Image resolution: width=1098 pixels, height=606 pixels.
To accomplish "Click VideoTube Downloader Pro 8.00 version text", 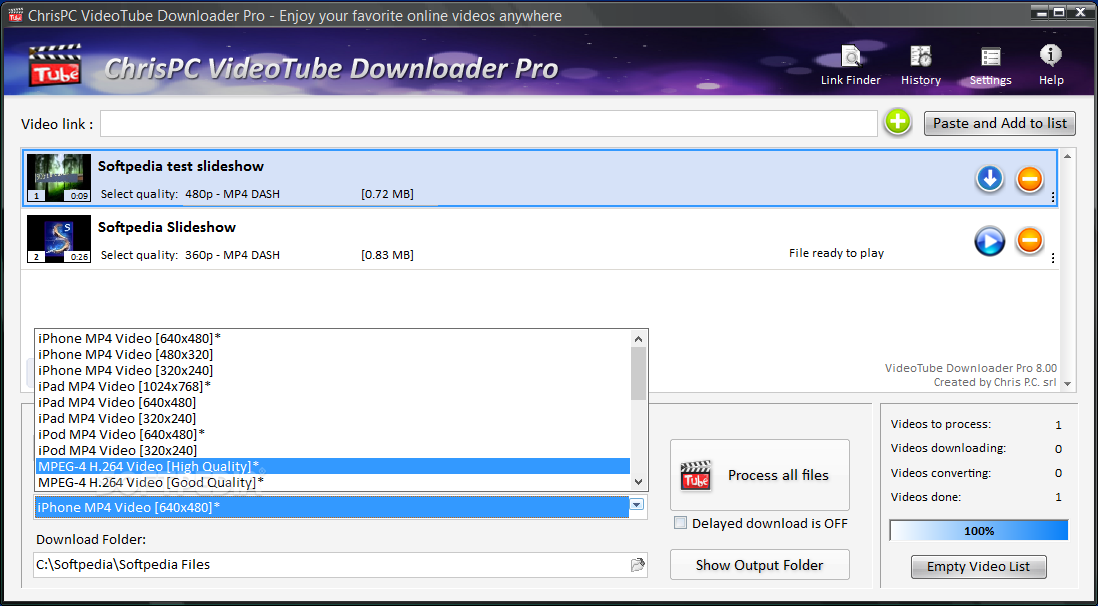I will [x=971, y=368].
